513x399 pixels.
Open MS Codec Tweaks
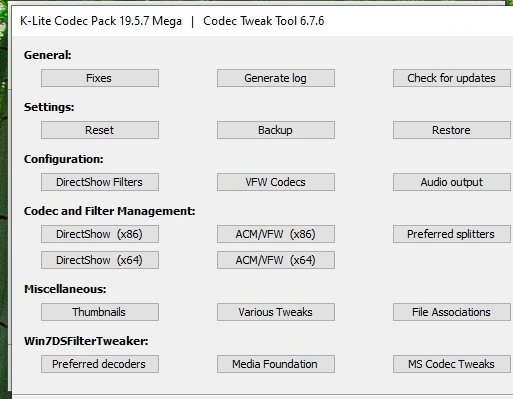[452, 364]
